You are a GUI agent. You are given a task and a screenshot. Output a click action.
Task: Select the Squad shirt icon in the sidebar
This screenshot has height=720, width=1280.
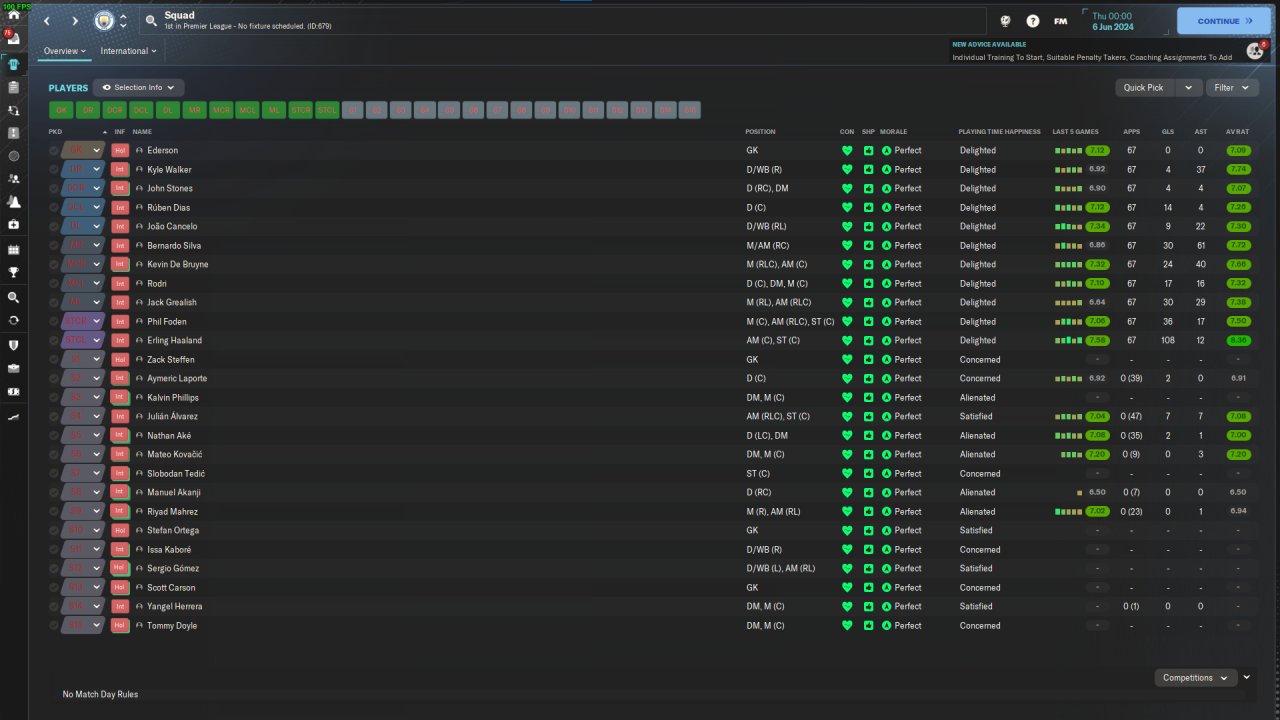14,64
